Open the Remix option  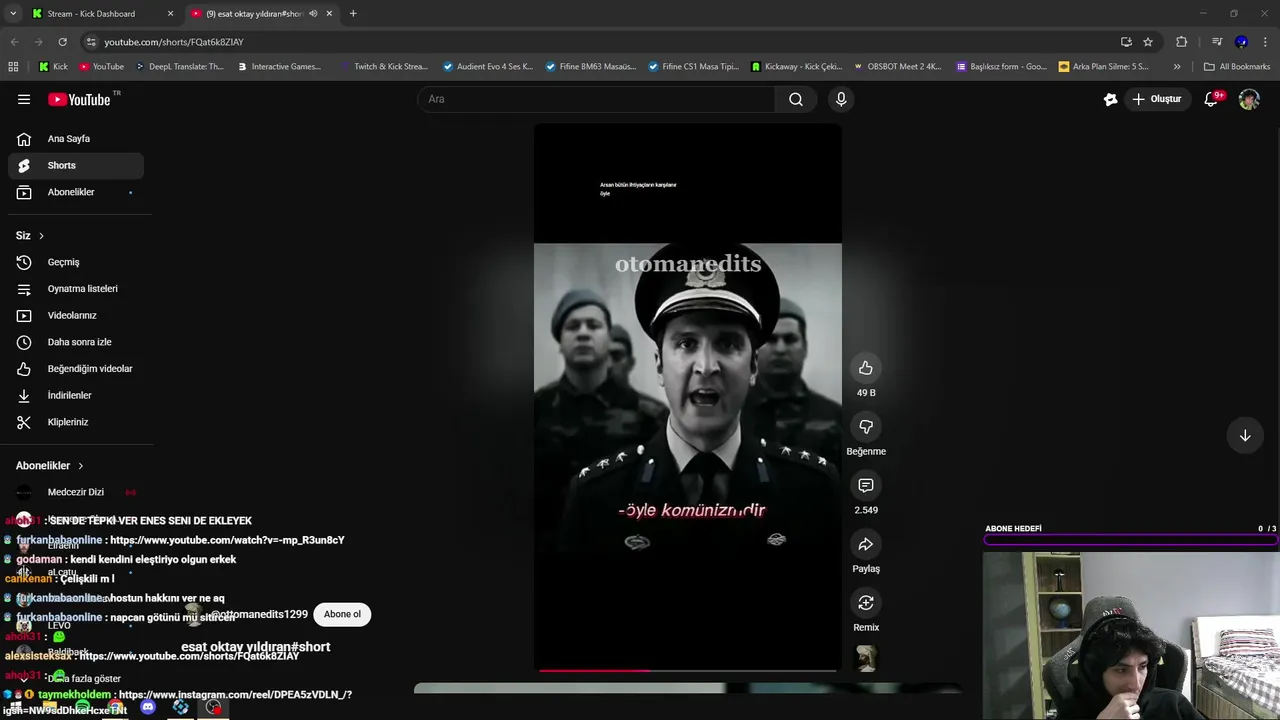click(866, 603)
